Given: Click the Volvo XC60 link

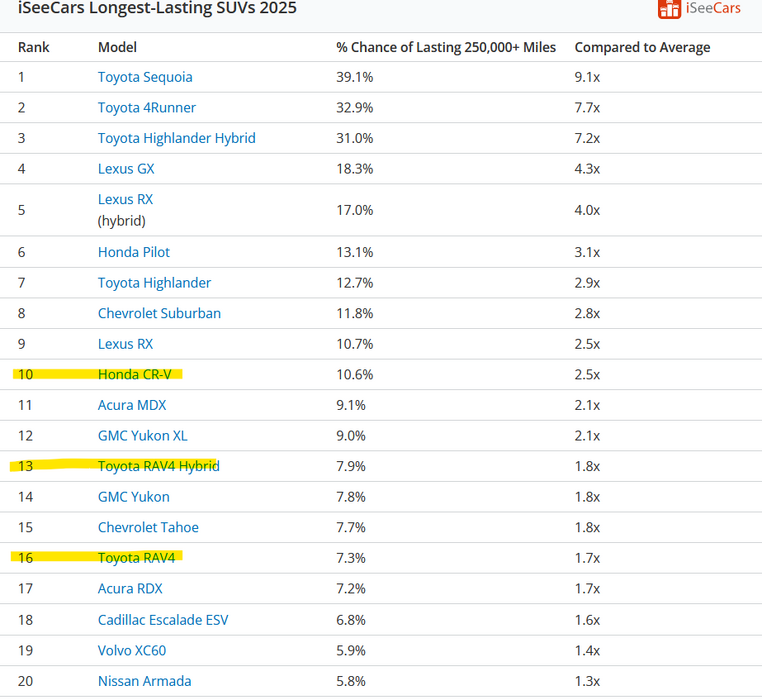Looking at the screenshot, I should [x=132, y=650].
